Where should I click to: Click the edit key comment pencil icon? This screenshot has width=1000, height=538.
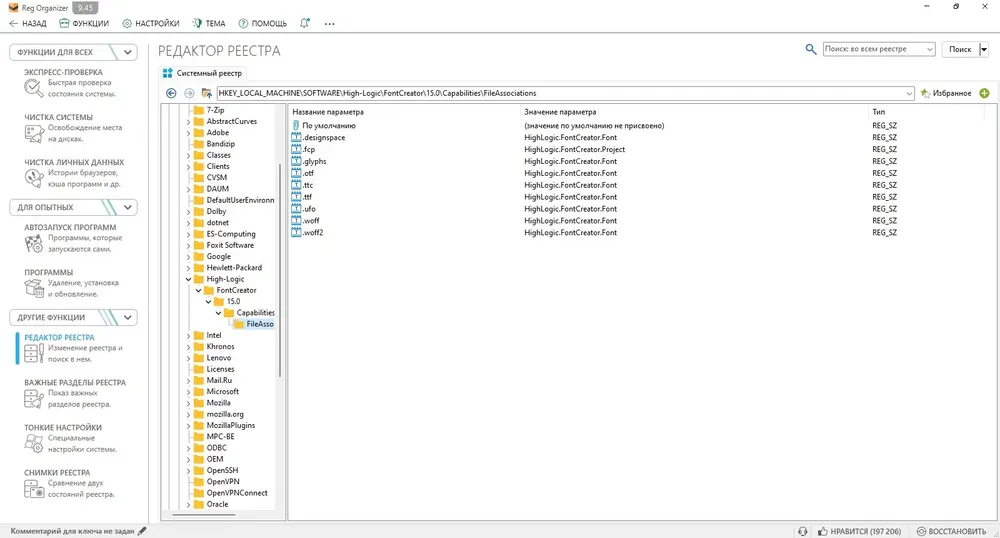point(142,531)
